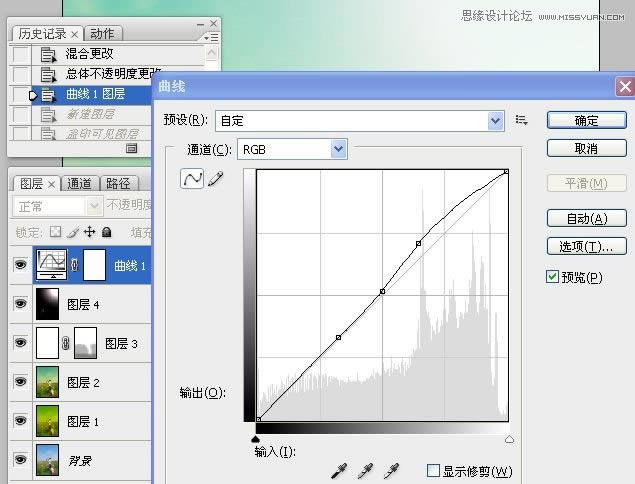Click the 确定 (OK) button
Image resolution: width=635 pixels, height=484 pixels.
[x=586, y=120]
